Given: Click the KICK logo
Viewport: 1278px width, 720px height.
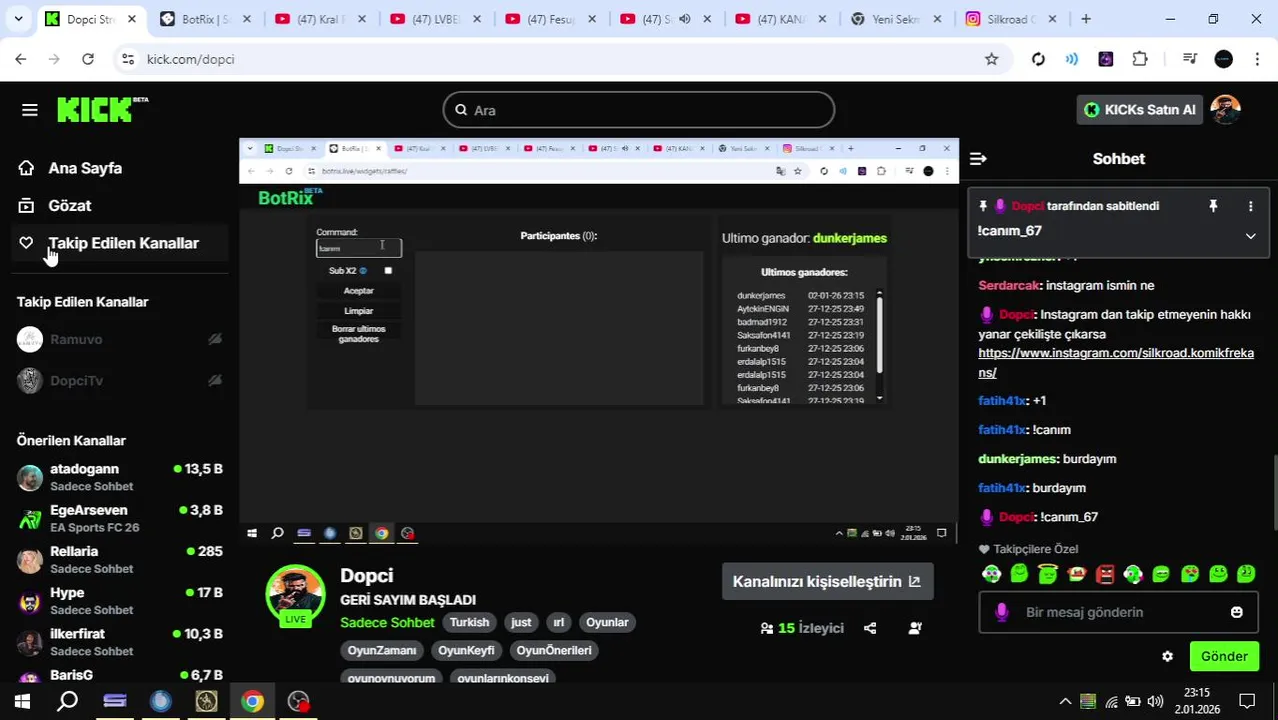Looking at the screenshot, I should point(102,109).
